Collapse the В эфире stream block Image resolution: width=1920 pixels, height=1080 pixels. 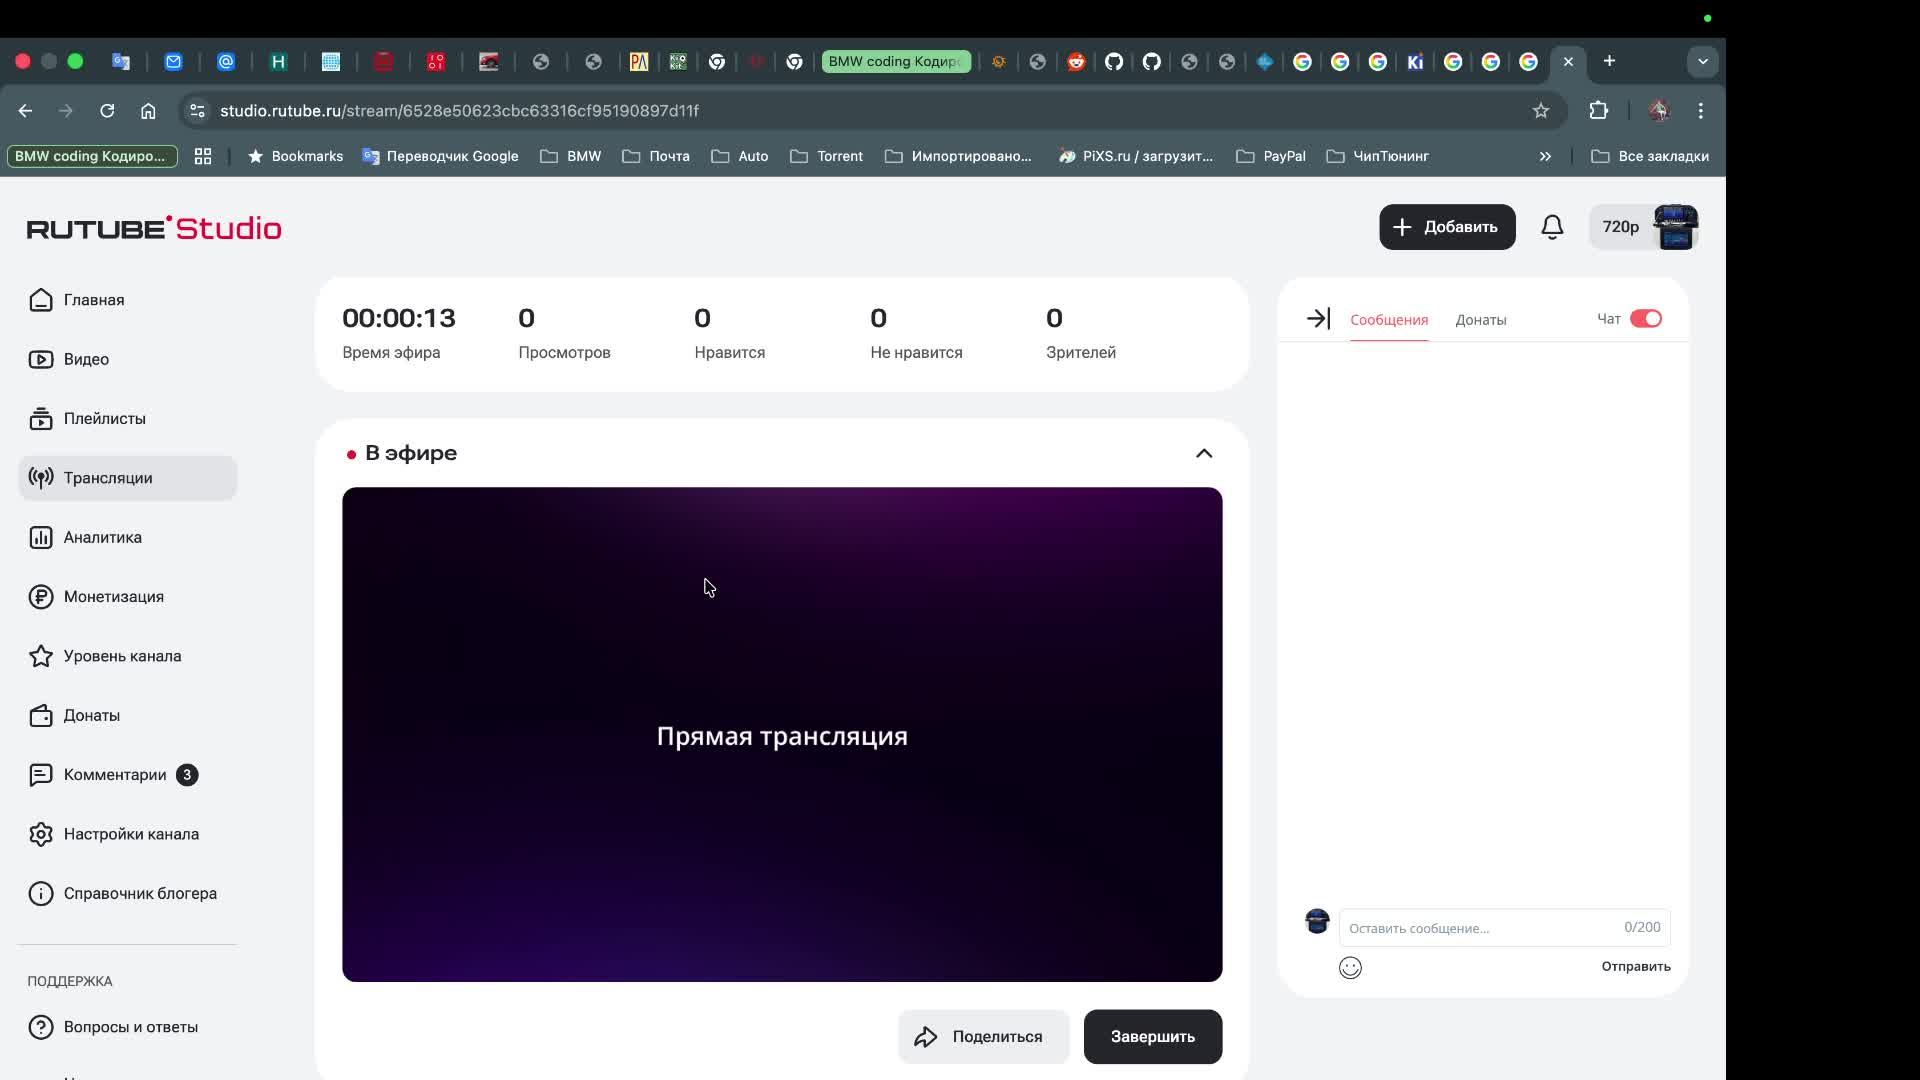(1203, 453)
